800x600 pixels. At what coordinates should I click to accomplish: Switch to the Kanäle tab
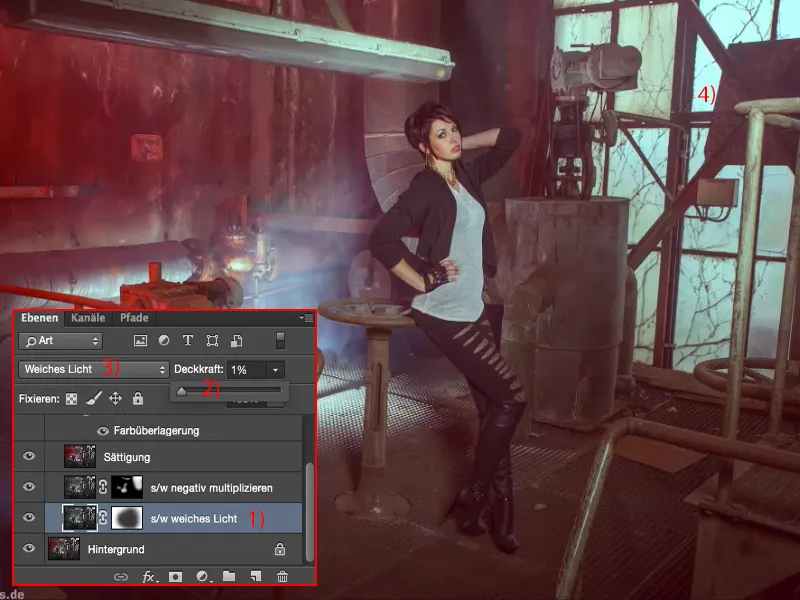pyautogui.click(x=88, y=318)
